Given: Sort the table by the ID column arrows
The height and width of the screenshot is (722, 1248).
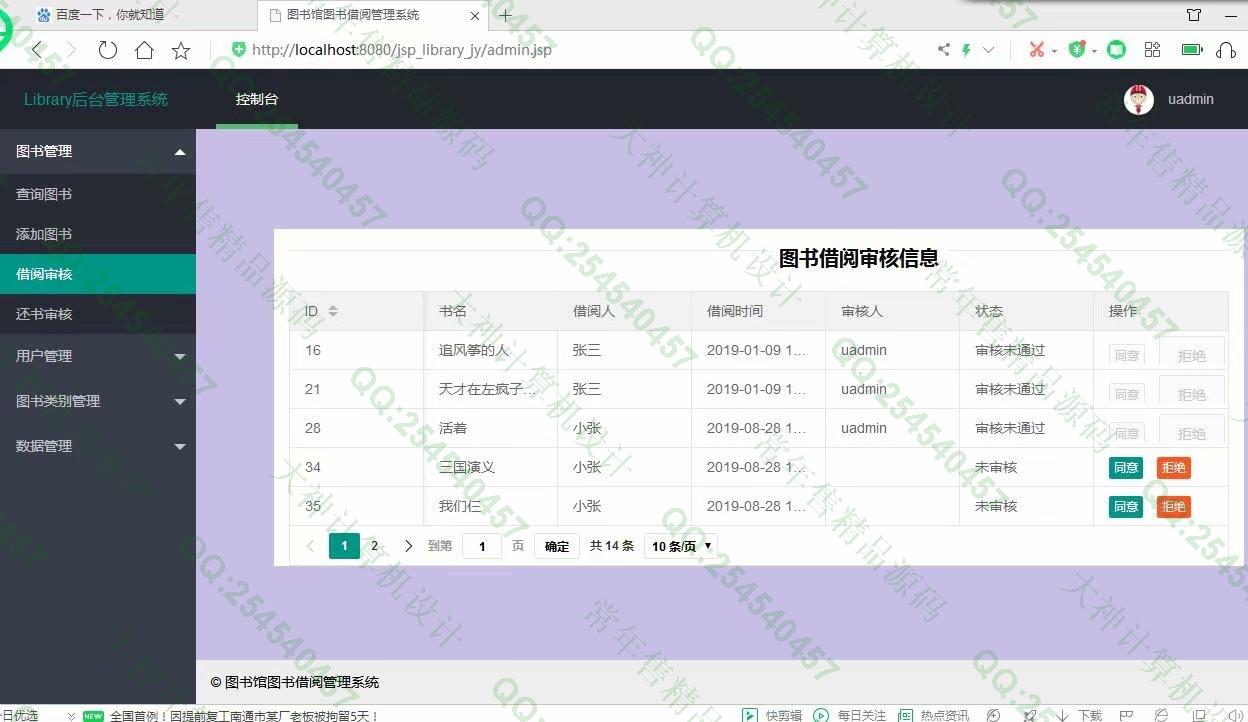Looking at the screenshot, I should pyautogui.click(x=333, y=311).
